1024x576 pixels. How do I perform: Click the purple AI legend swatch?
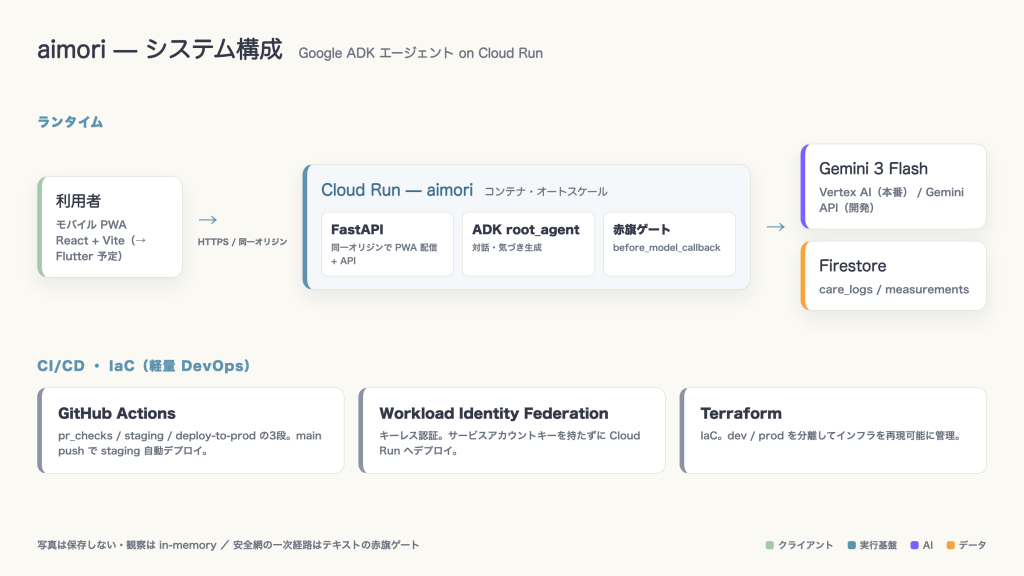point(915,545)
